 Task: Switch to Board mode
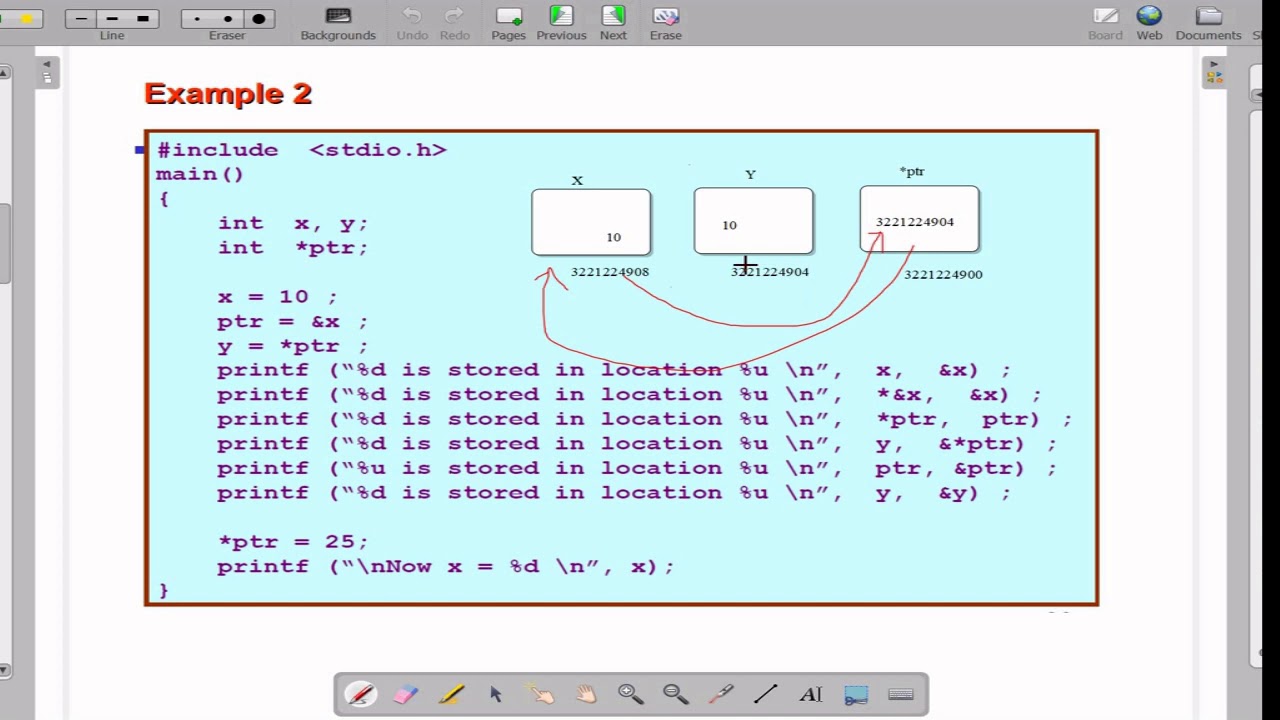pyautogui.click(x=1105, y=24)
